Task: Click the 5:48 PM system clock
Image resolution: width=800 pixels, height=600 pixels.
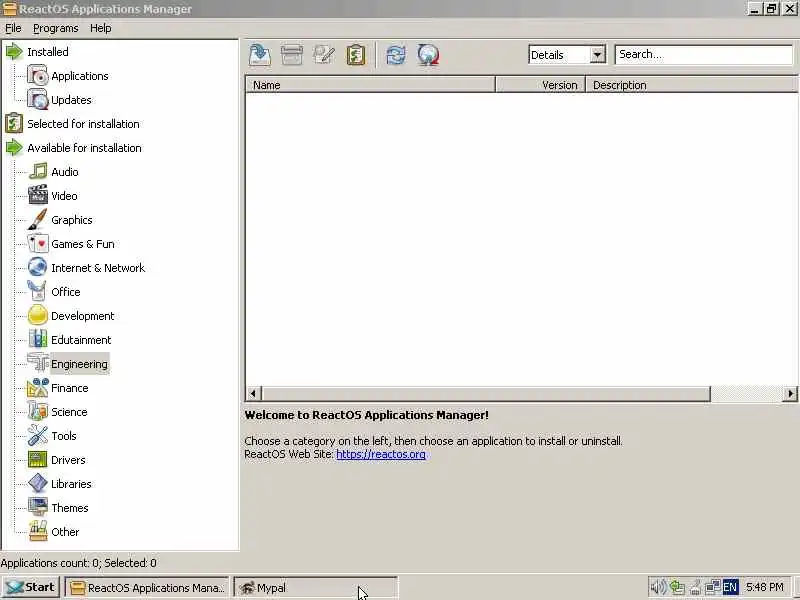Action: coord(764,587)
